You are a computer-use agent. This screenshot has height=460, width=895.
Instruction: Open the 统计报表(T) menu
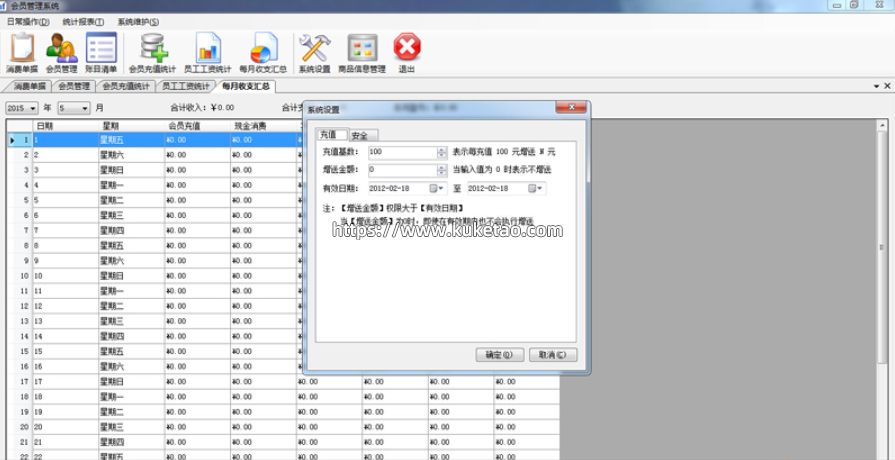point(83,22)
